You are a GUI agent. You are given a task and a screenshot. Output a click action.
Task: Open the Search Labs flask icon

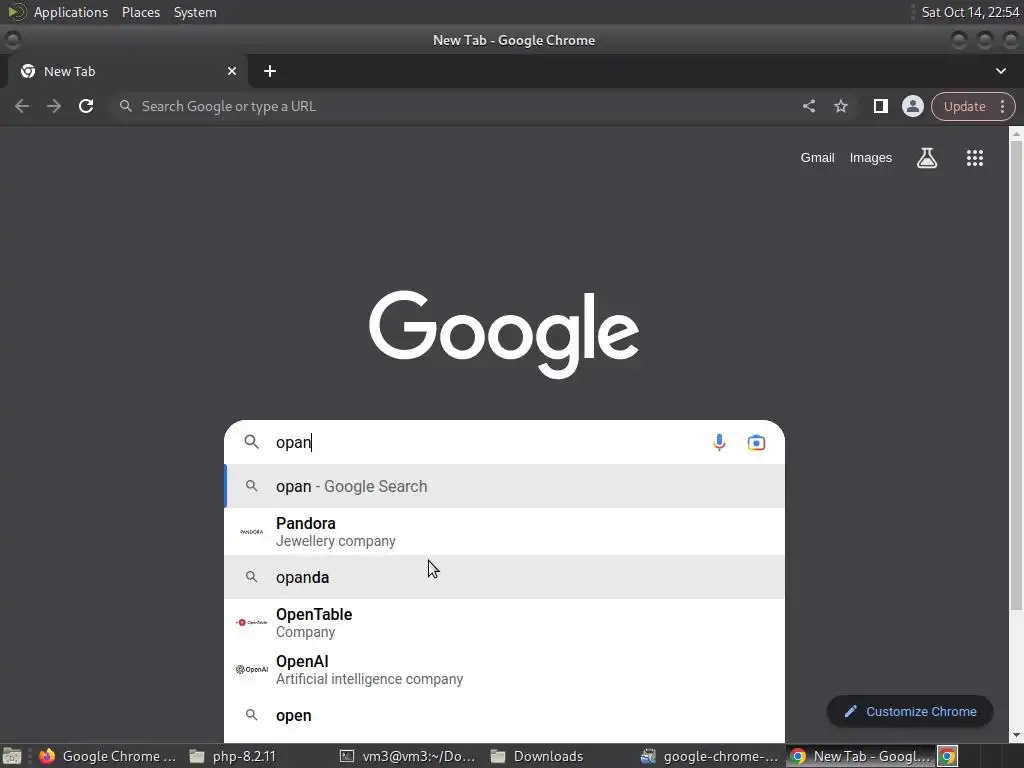(x=927, y=157)
